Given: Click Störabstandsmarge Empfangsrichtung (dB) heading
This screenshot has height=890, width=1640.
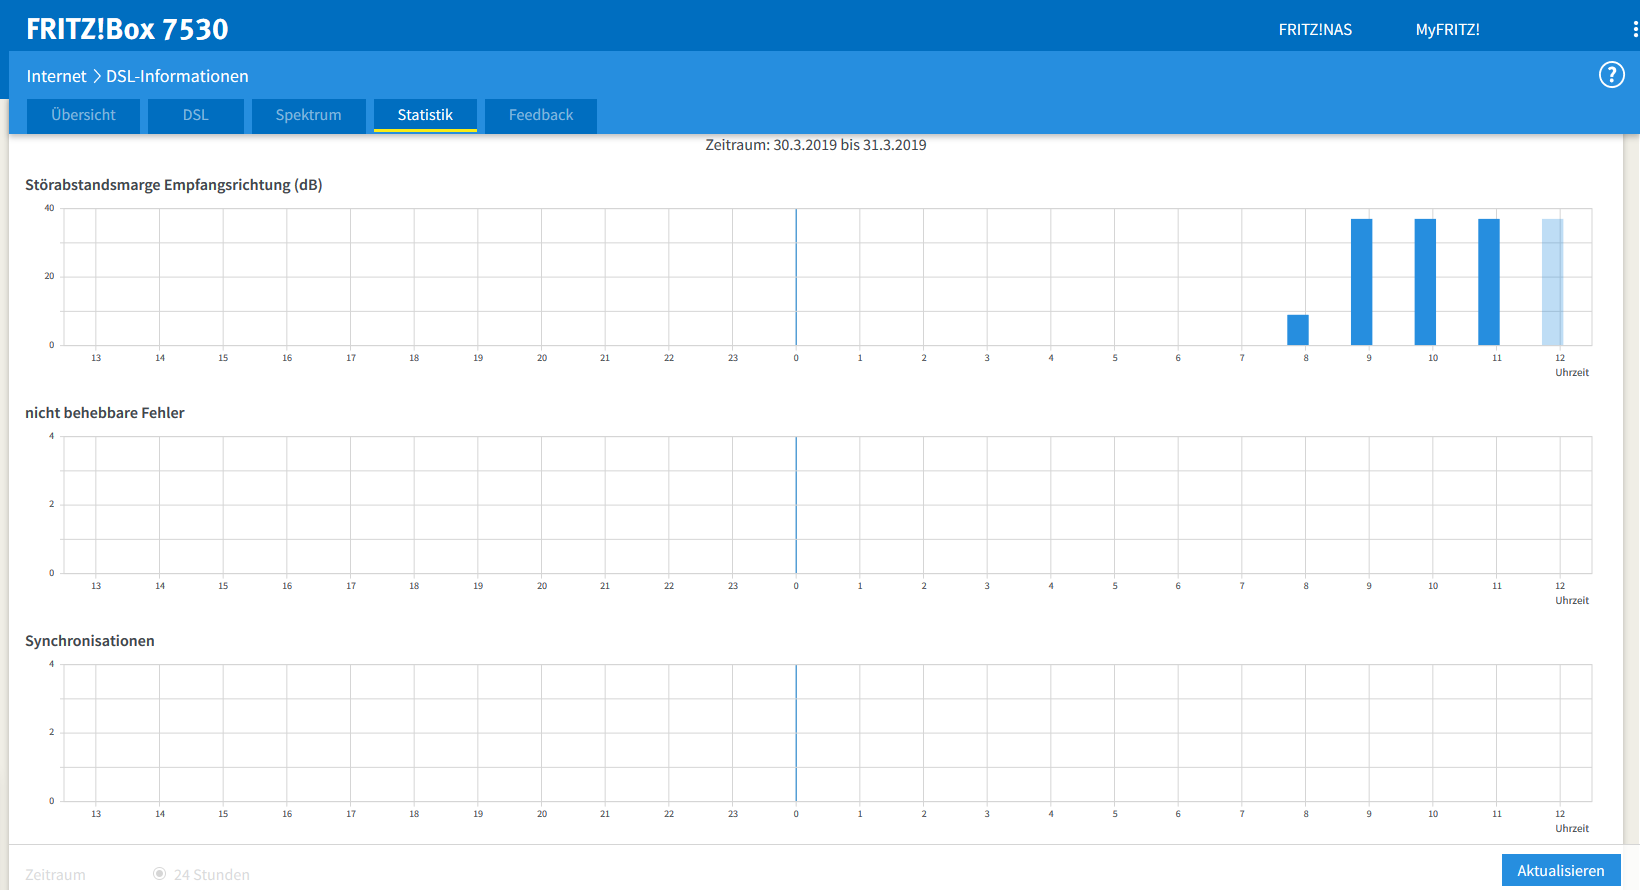Looking at the screenshot, I should point(174,185).
